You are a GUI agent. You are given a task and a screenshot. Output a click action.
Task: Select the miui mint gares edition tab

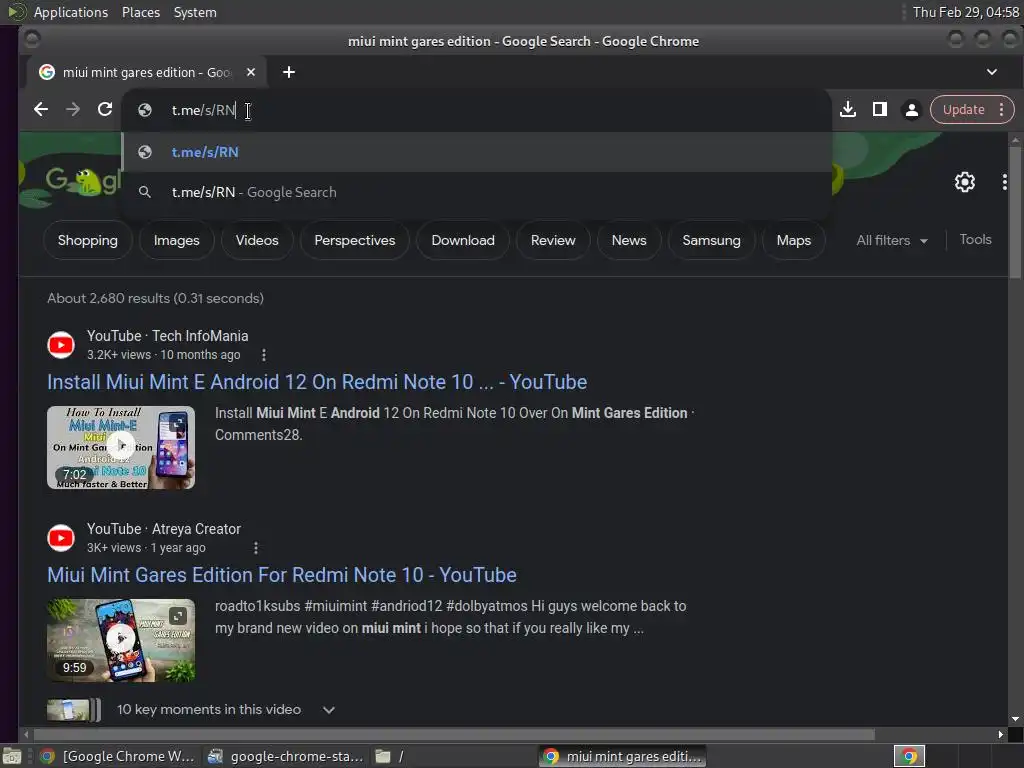tap(146, 72)
